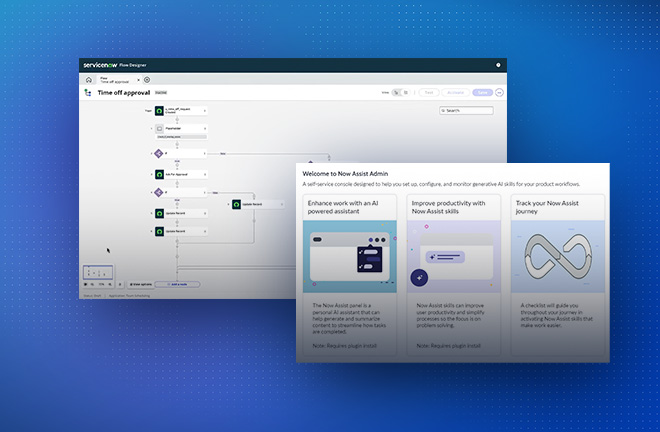Open Track your Now Assist journey title

(547, 207)
